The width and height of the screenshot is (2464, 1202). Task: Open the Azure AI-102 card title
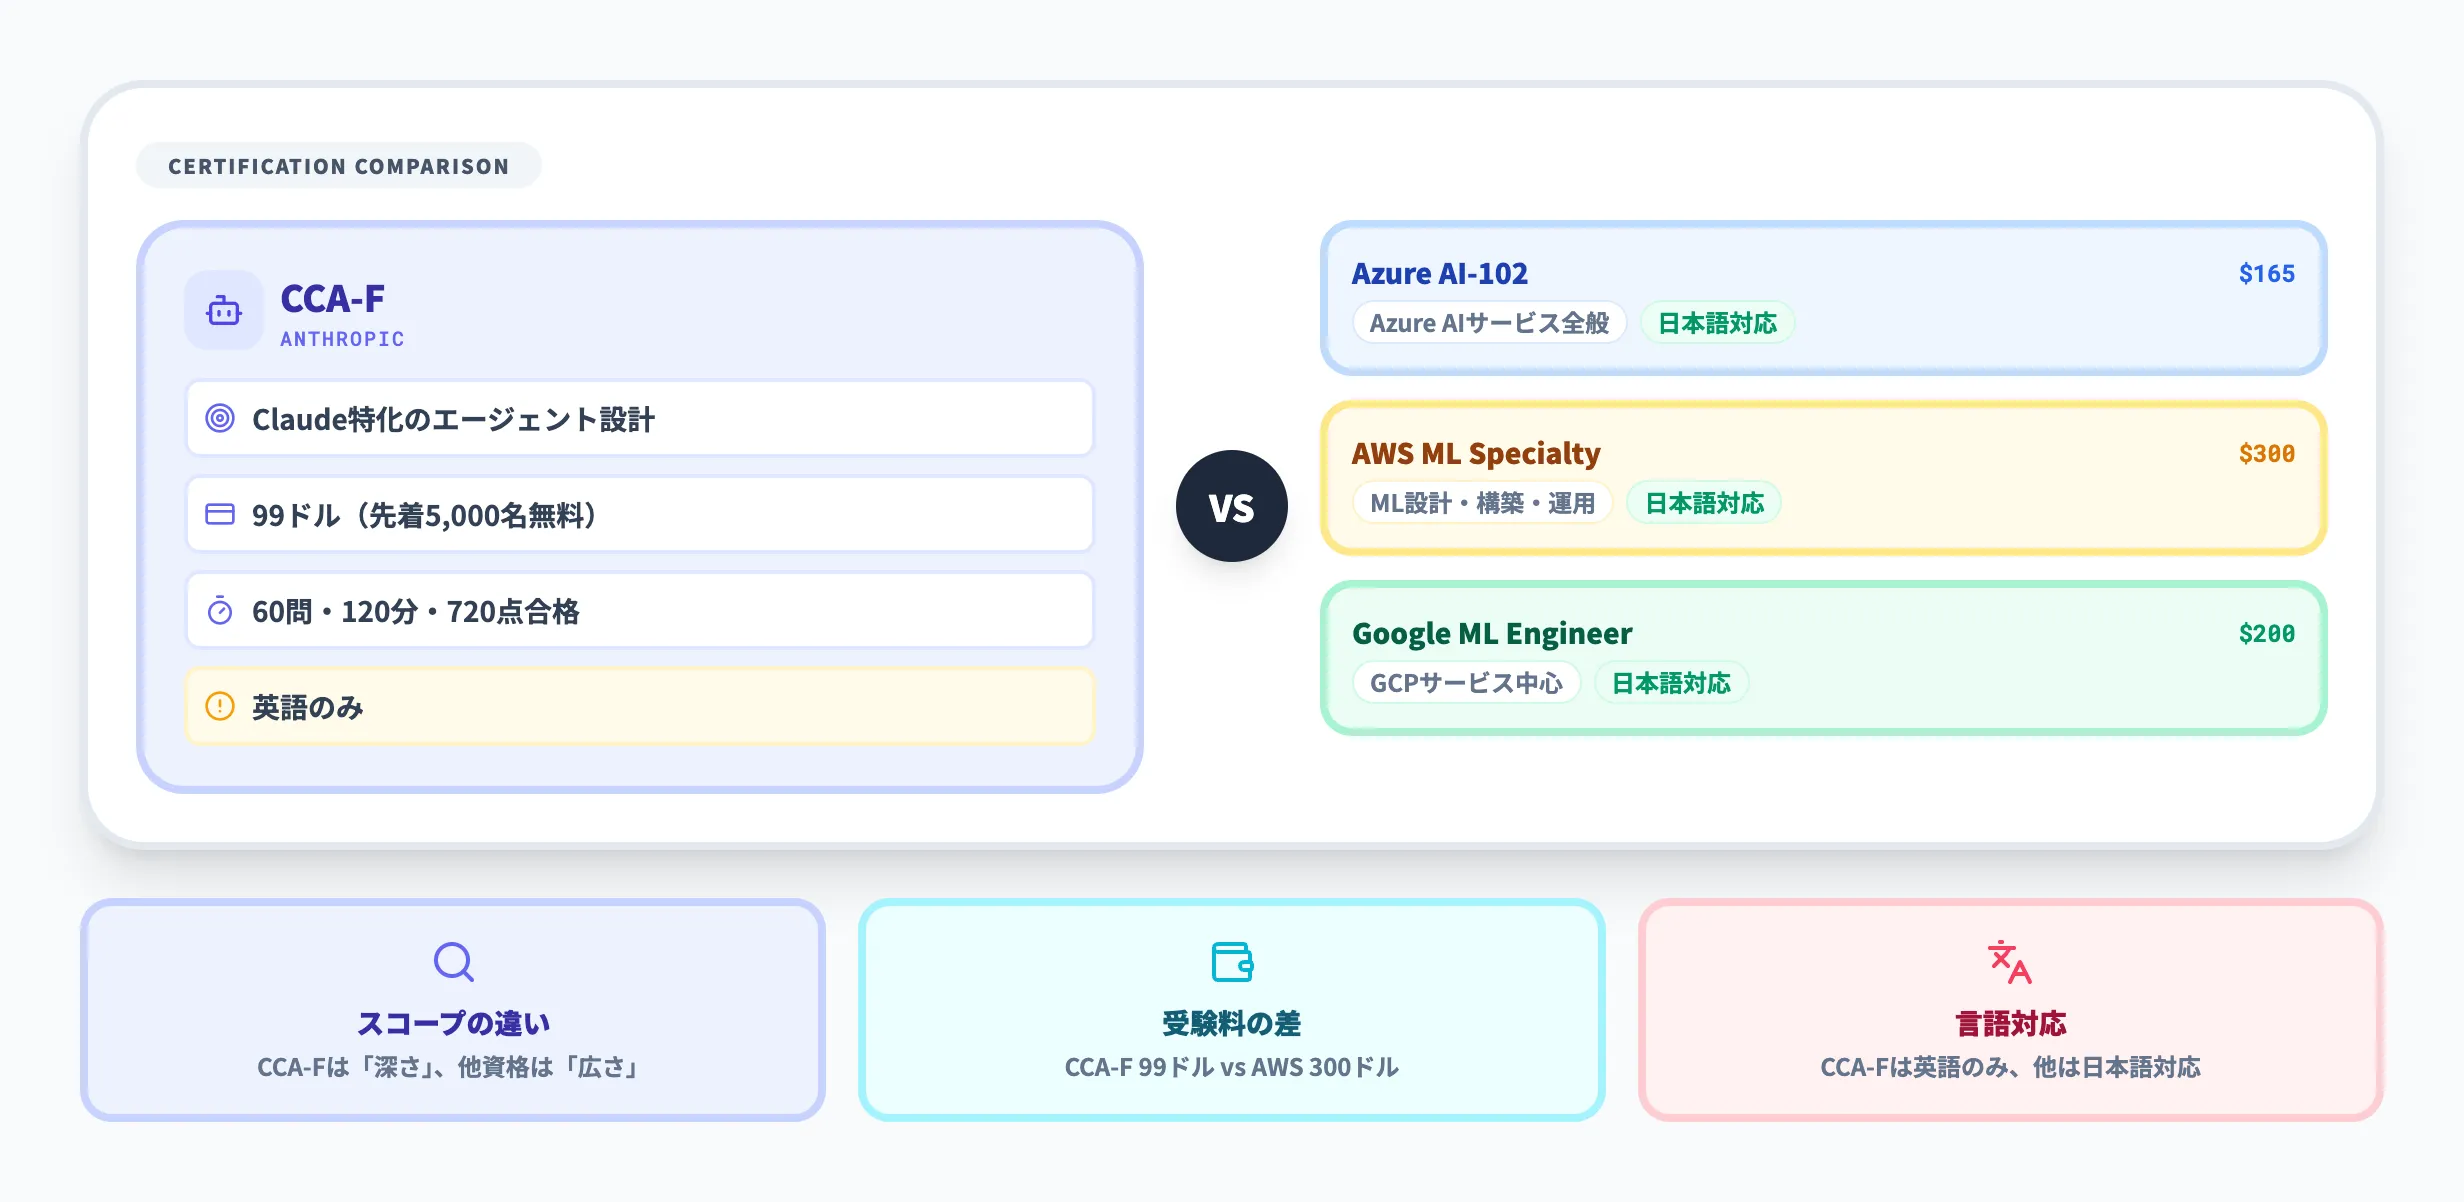click(1440, 273)
